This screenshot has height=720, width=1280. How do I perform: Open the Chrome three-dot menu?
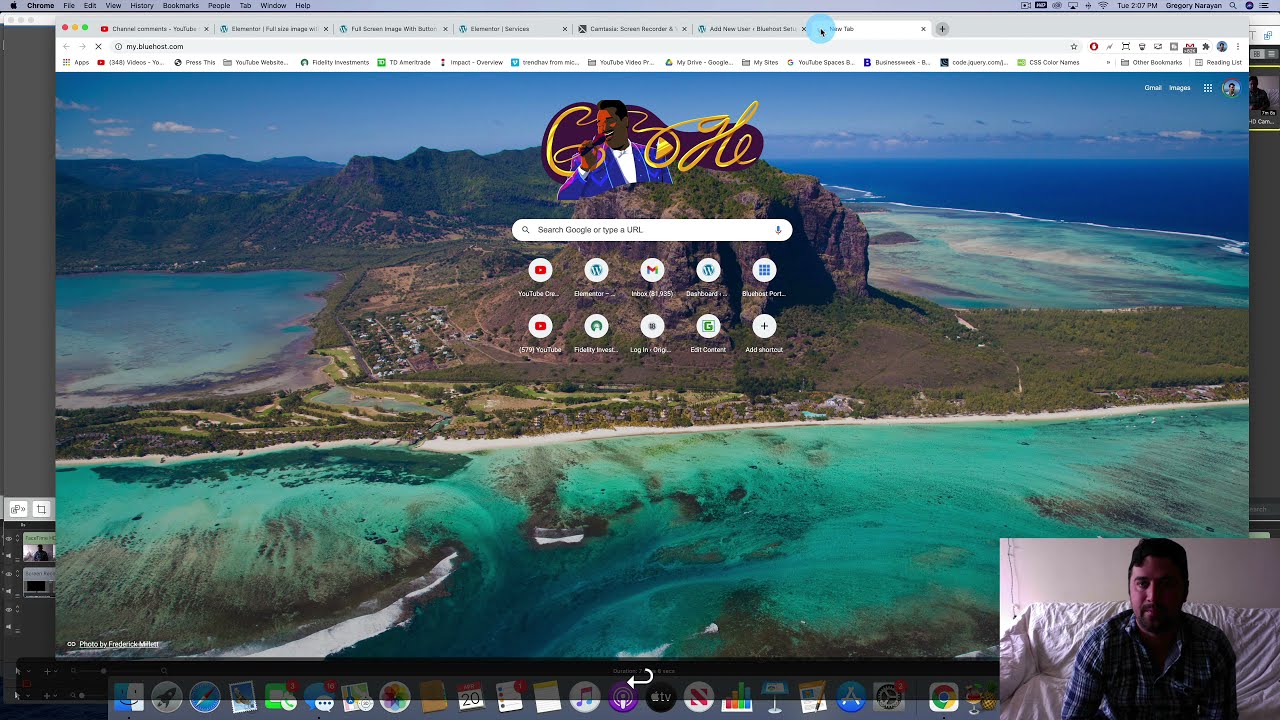pyautogui.click(x=1238, y=47)
